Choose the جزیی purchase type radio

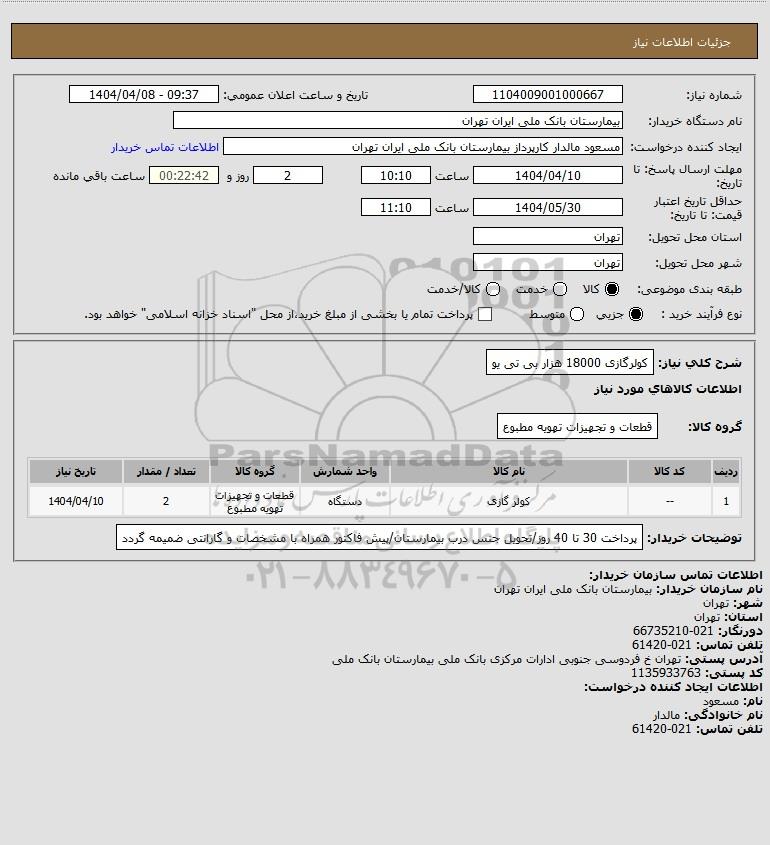pyautogui.click(x=636, y=314)
